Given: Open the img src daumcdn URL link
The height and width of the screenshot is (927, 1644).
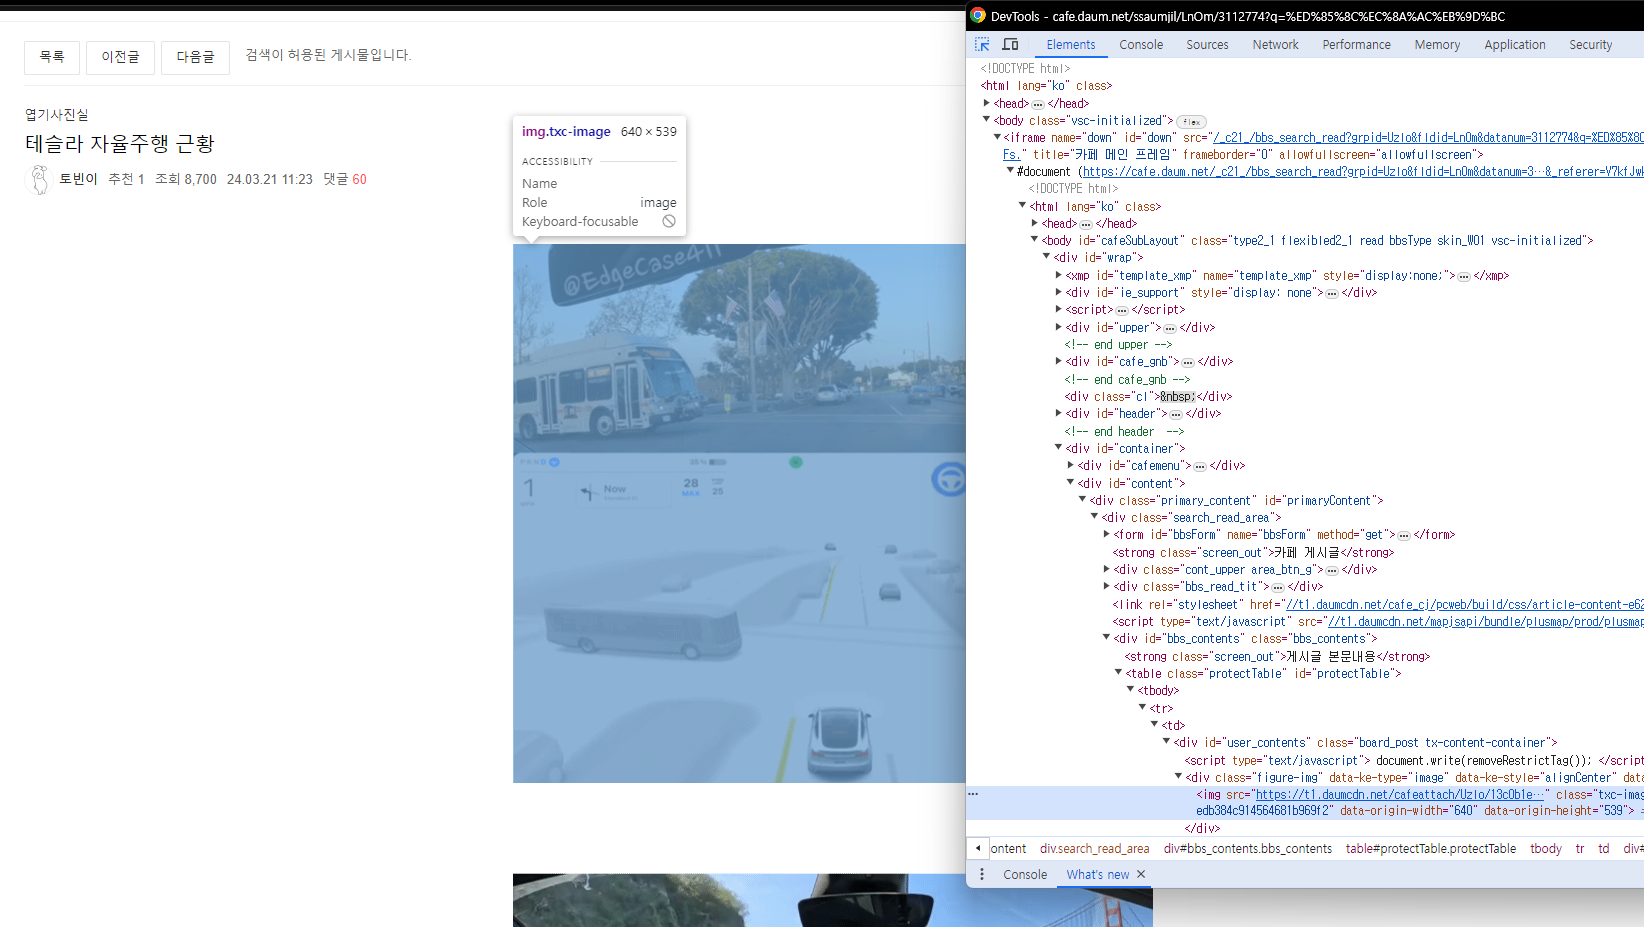Looking at the screenshot, I should [1400, 795].
